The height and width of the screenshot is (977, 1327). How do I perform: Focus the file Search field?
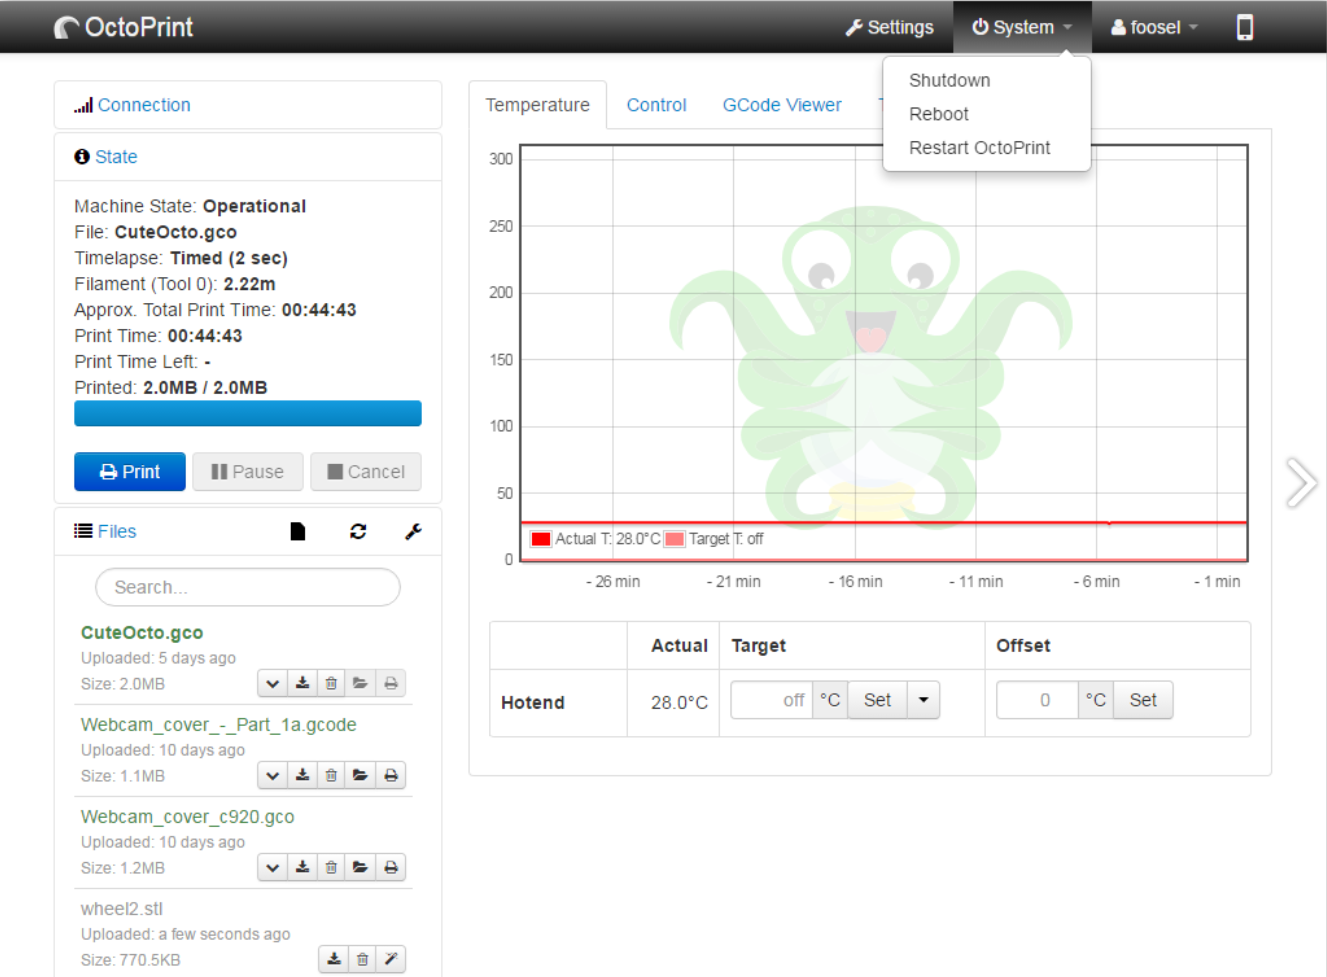pos(248,587)
